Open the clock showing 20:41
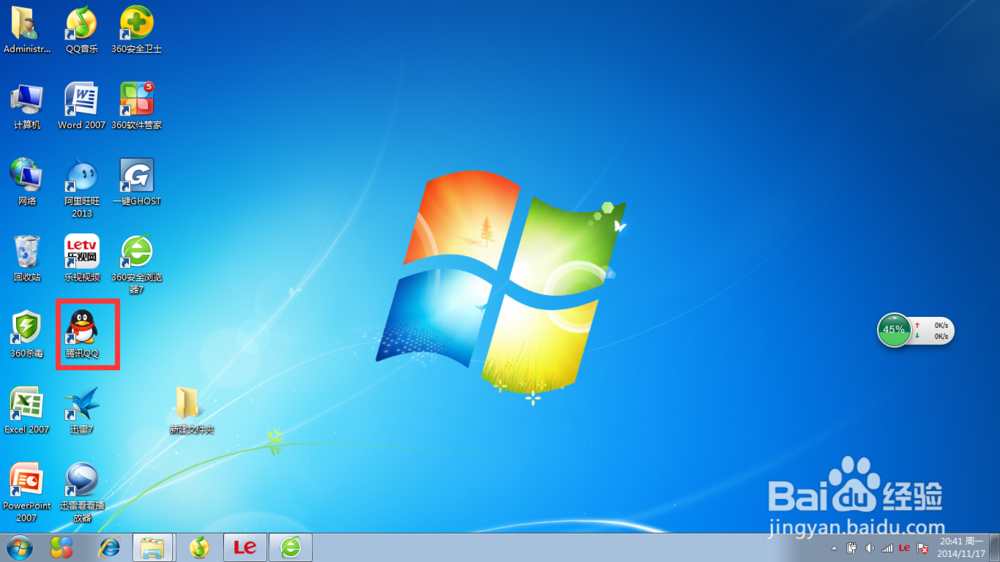 pyautogui.click(x=961, y=548)
